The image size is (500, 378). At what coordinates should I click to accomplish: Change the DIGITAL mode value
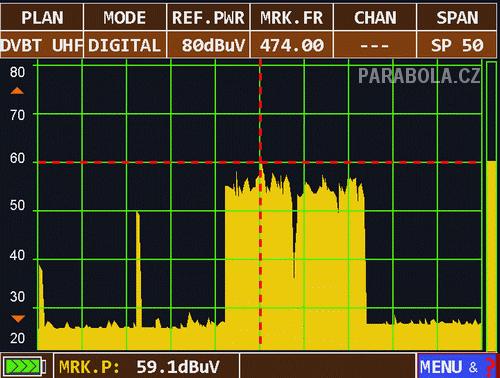pos(125,45)
